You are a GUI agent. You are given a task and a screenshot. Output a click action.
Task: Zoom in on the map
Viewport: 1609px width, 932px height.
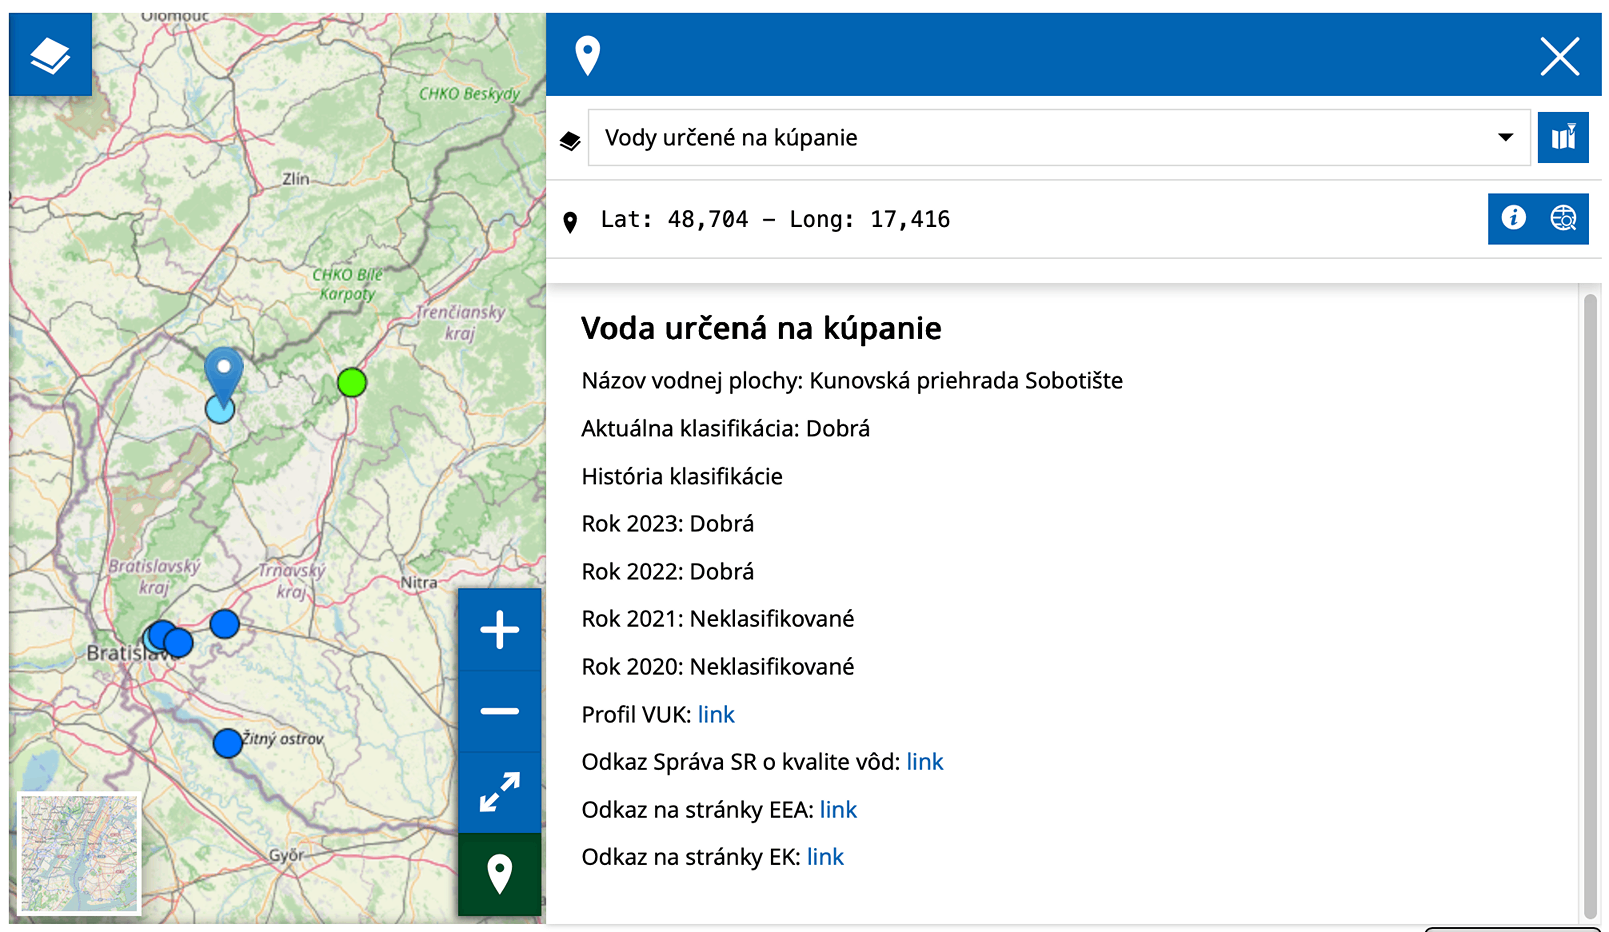click(499, 630)
